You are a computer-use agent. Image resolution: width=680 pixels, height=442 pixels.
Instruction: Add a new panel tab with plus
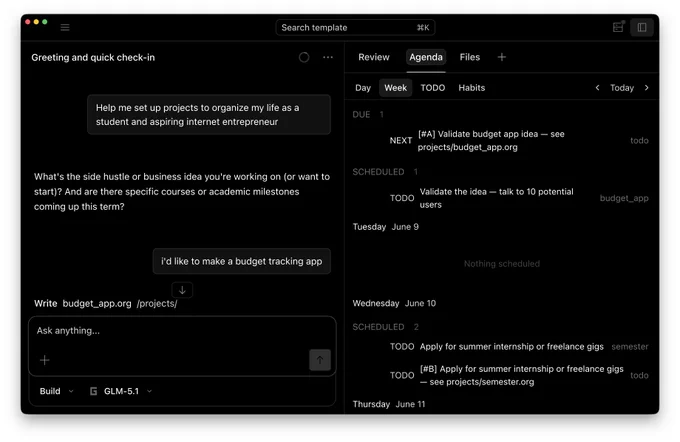pyautogui.click(x=502, y=57)
